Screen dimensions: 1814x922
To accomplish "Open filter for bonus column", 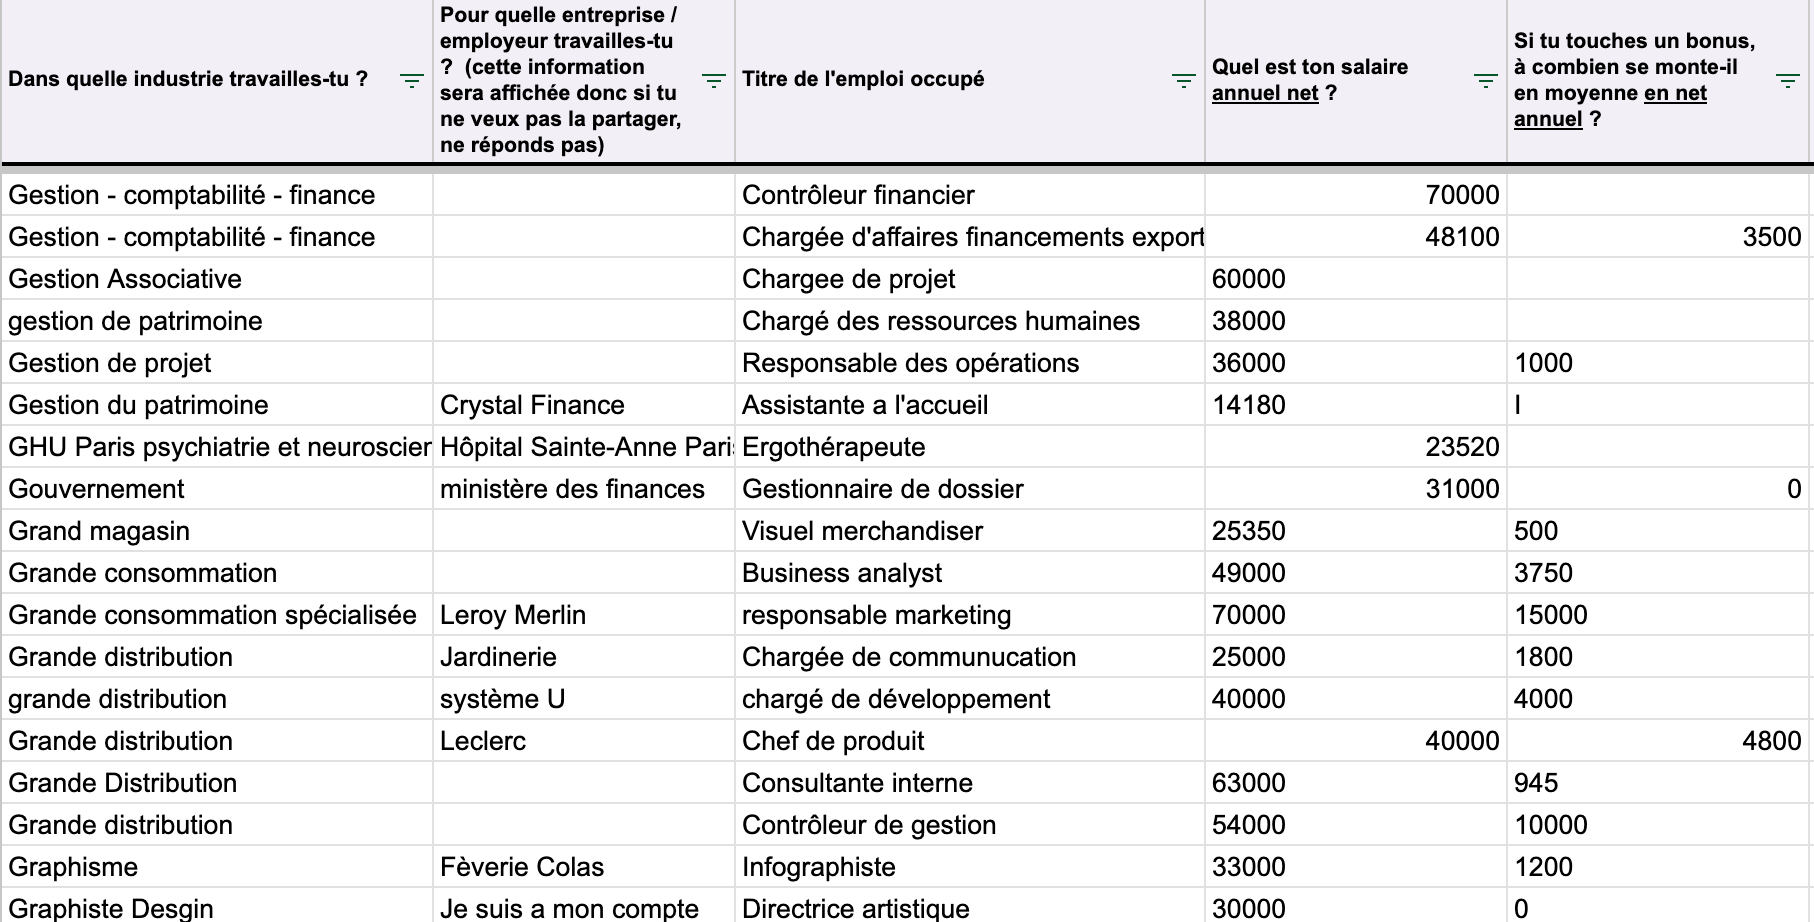I will click(x=1788, y=81).
